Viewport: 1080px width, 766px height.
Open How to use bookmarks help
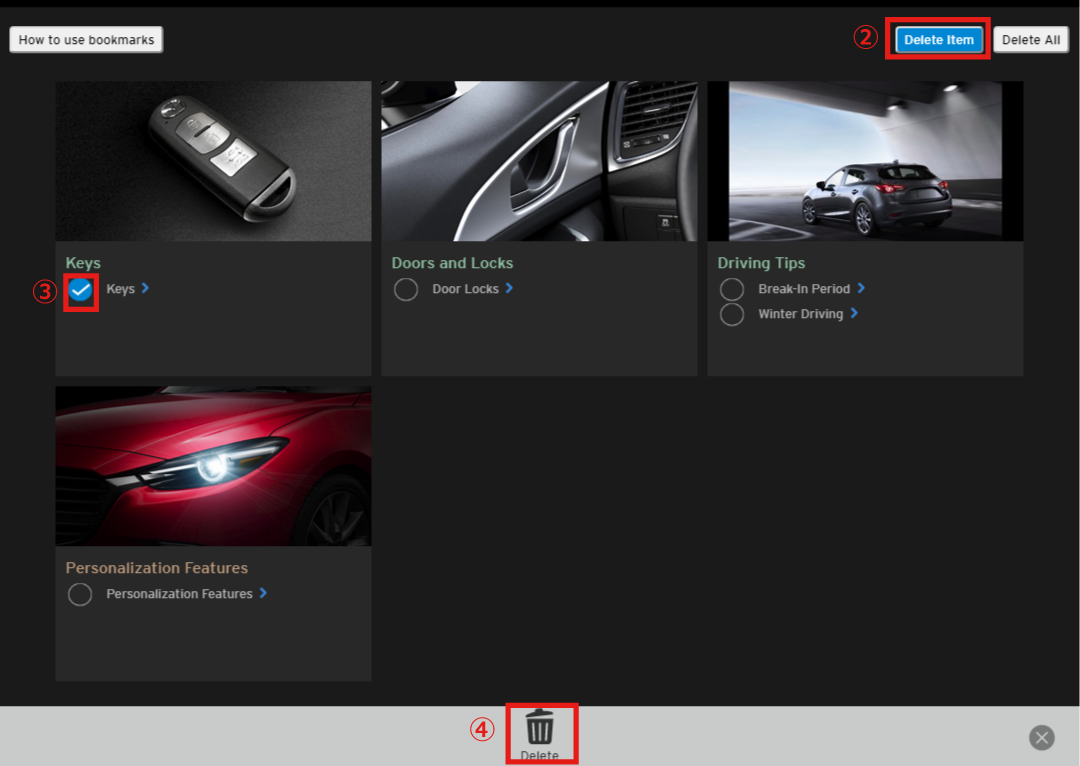point(86,40)
